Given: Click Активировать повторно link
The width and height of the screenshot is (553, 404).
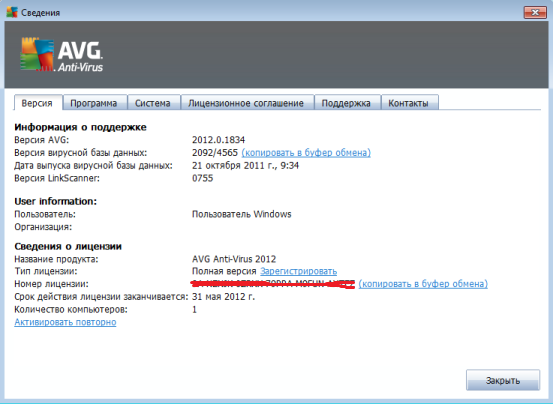Looking at the screenshot, I should pyautogui.click(x=65, y=322).
